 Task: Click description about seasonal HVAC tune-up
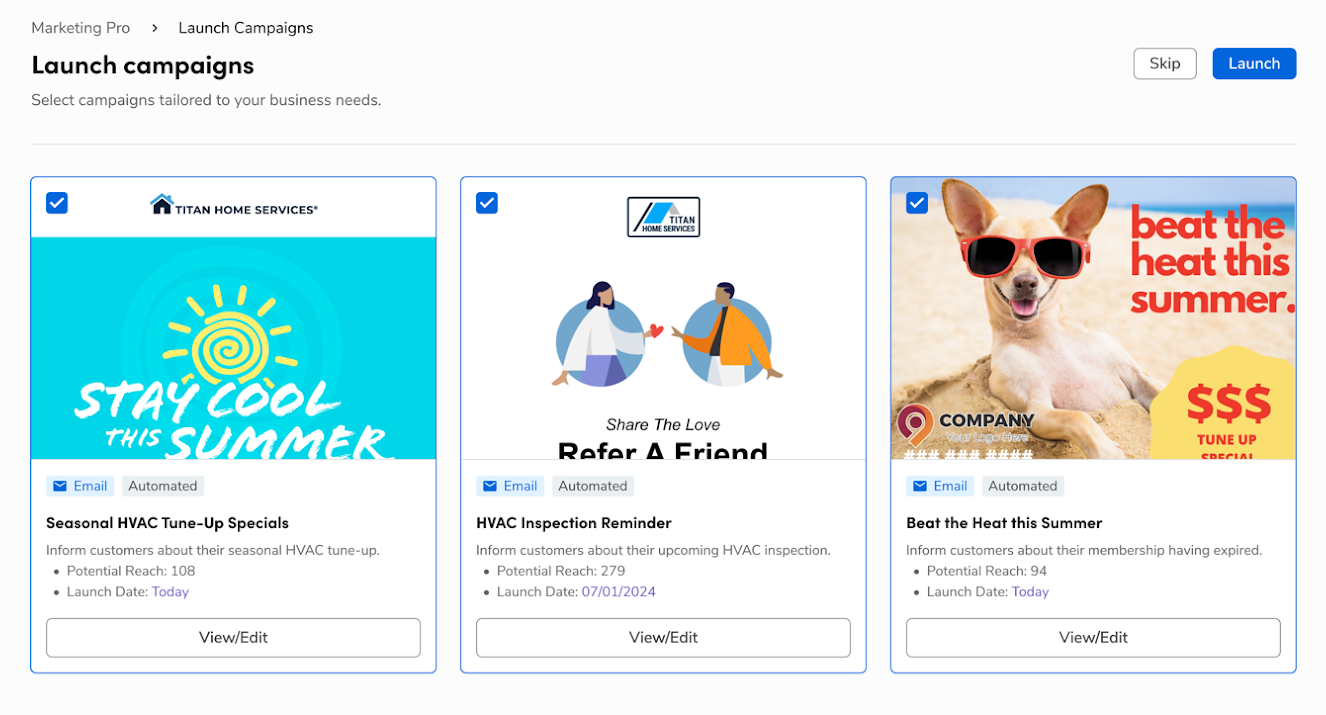[213, 550]
